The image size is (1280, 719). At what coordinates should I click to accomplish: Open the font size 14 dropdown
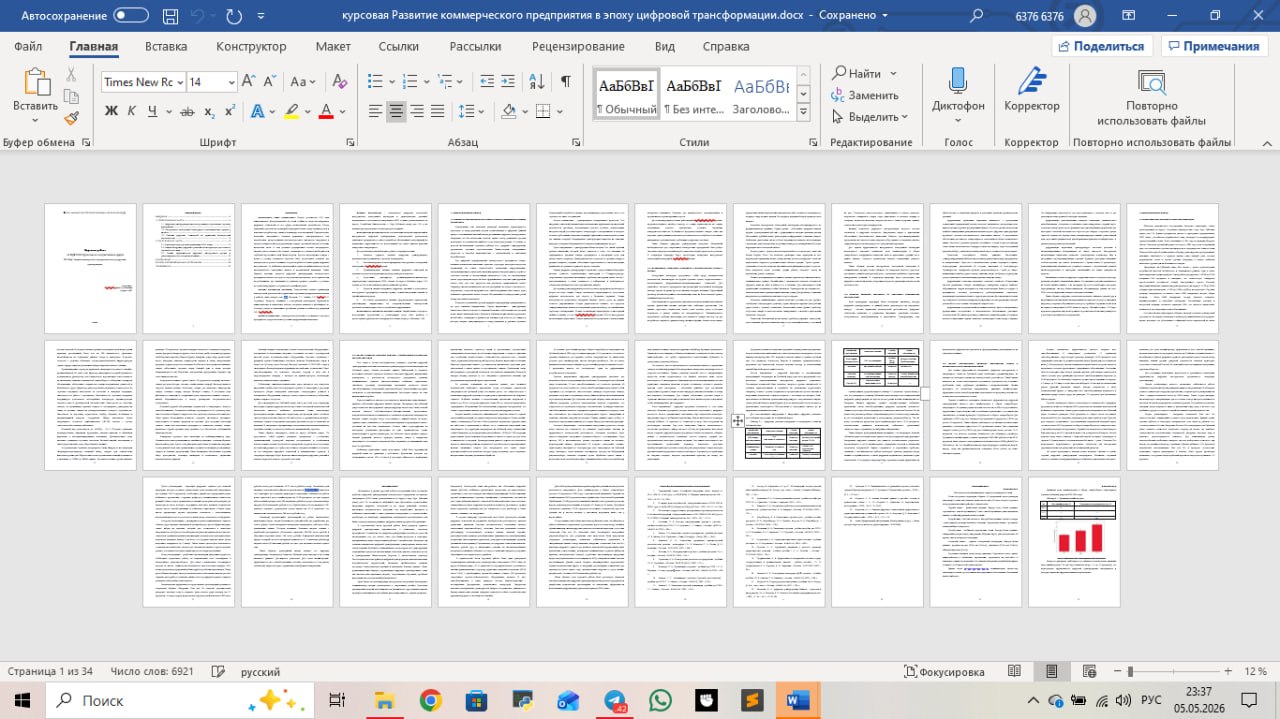click(231, 82)
